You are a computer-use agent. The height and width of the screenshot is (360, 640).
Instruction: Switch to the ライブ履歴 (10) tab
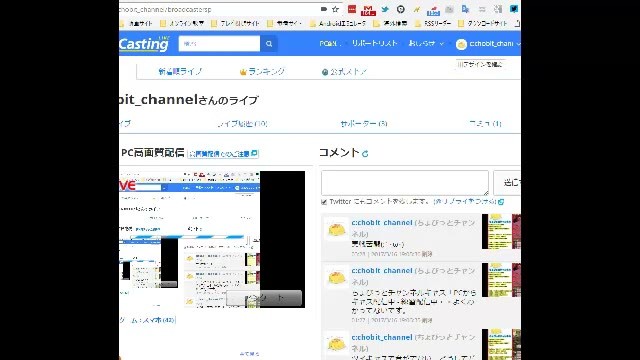click(243, 124)
